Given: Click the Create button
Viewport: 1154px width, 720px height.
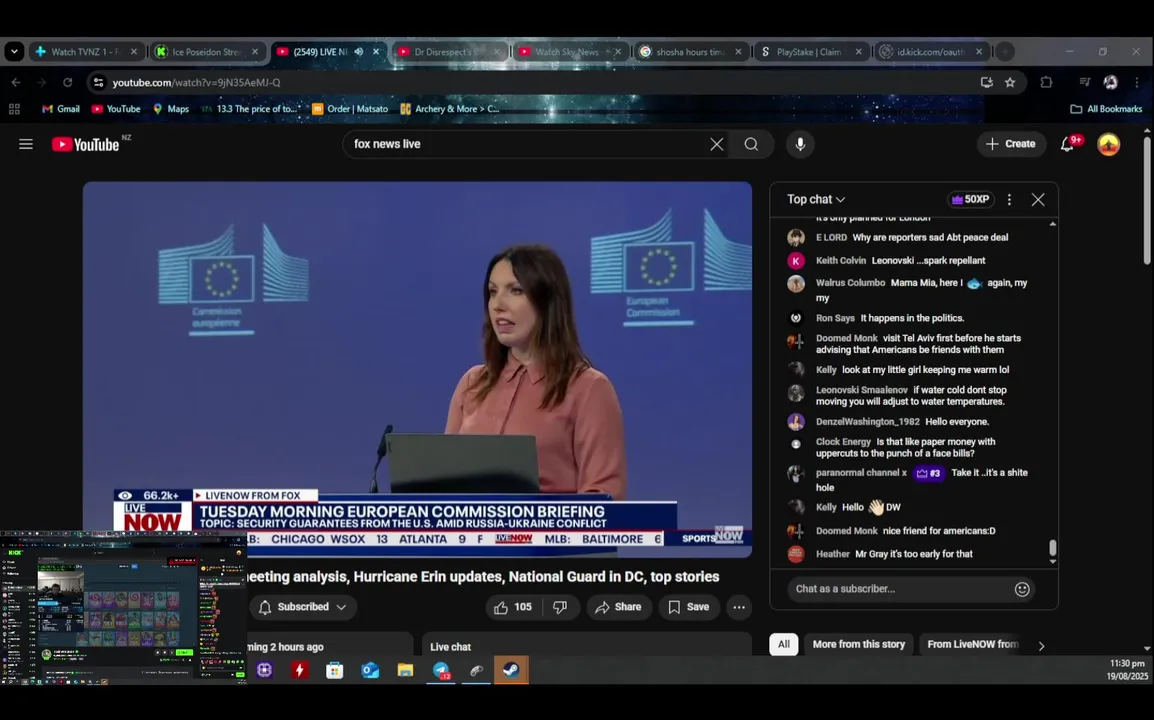Looking at the screenshot, I should (x=1010, y=144).
